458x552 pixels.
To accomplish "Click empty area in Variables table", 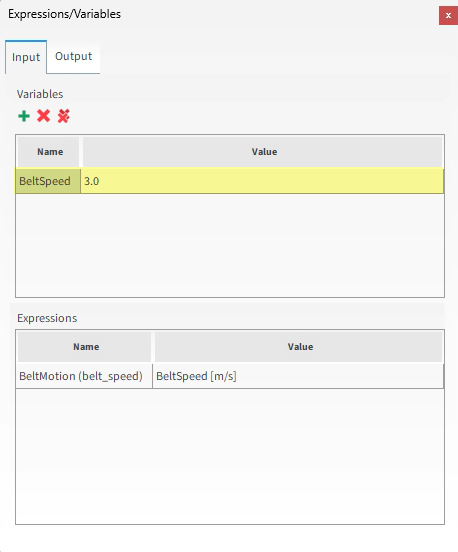I will [x=230, y=245].
